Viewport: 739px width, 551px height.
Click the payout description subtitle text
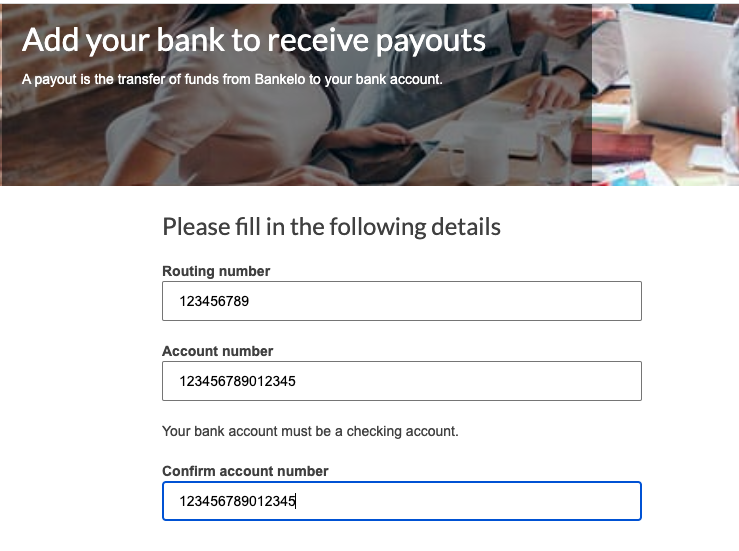[232, 79]
